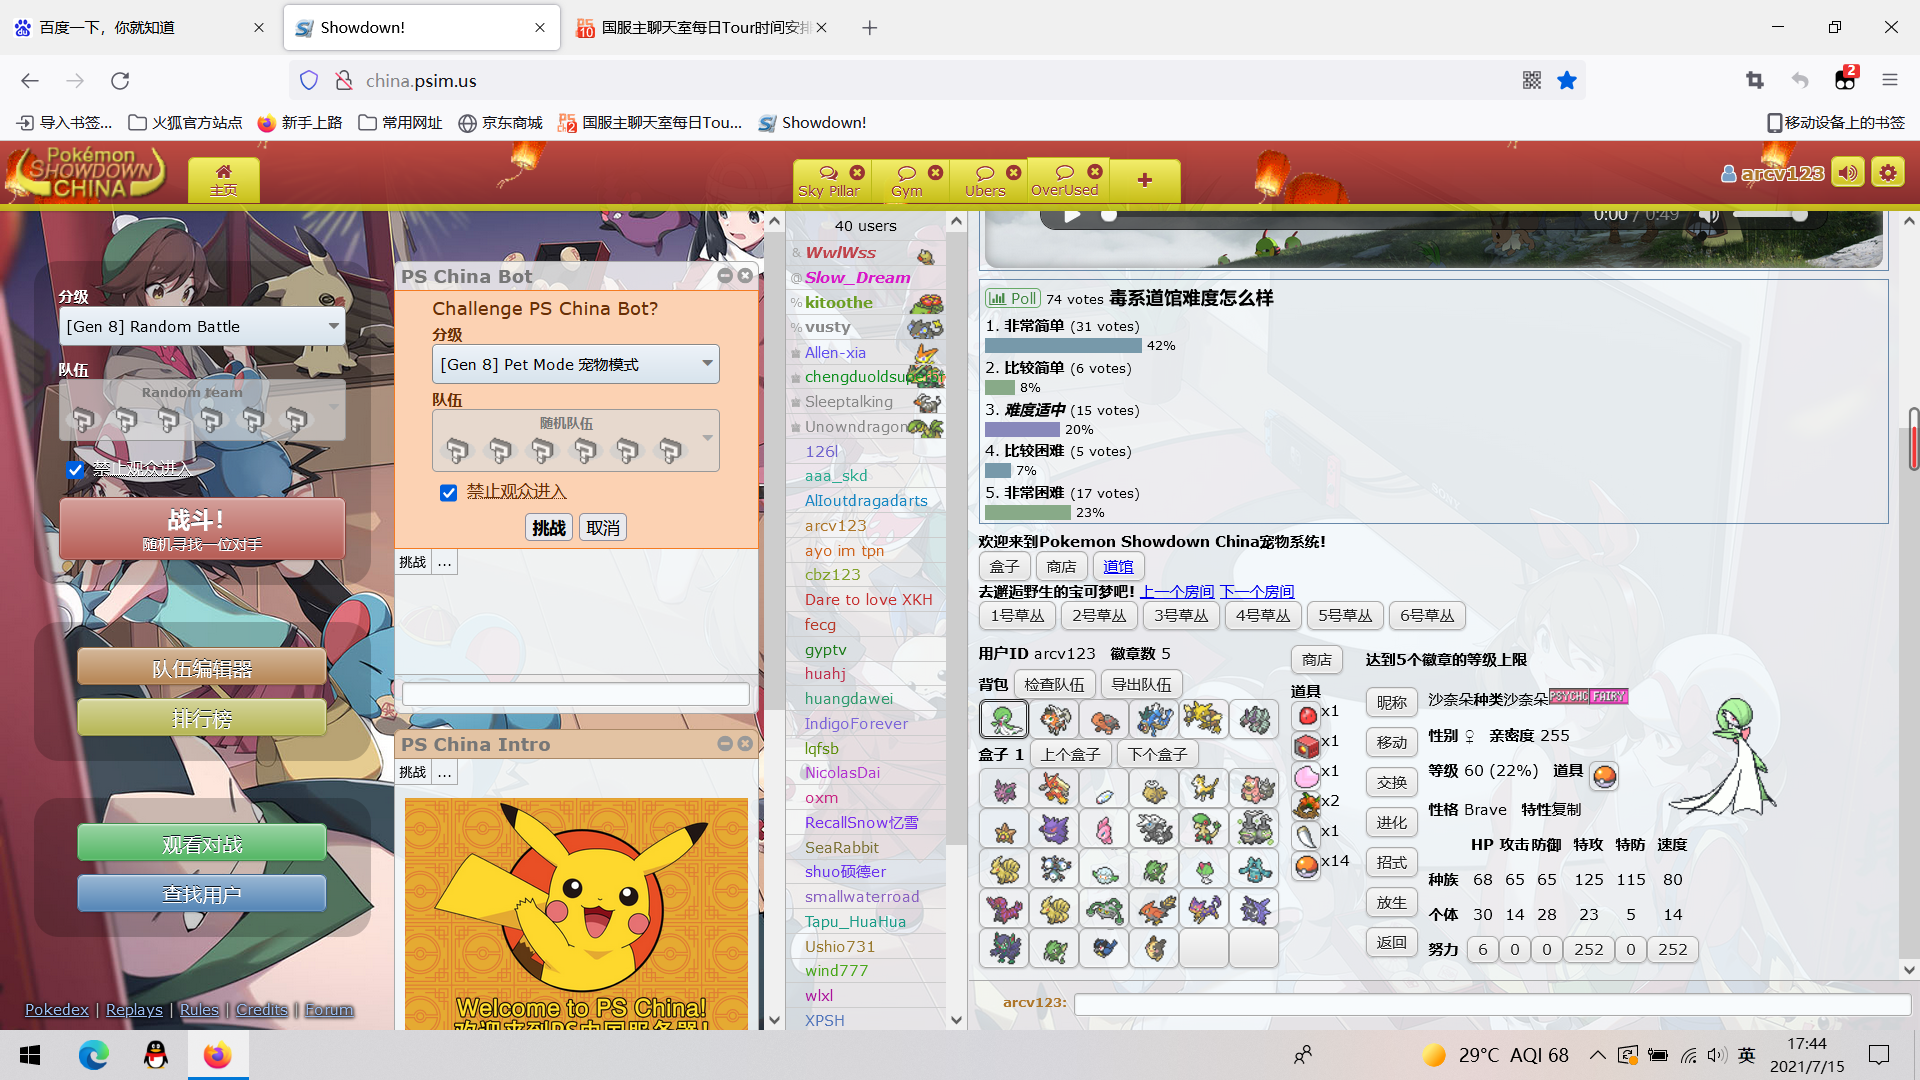Confirm challenge with 挑战 button

point(549,528)
